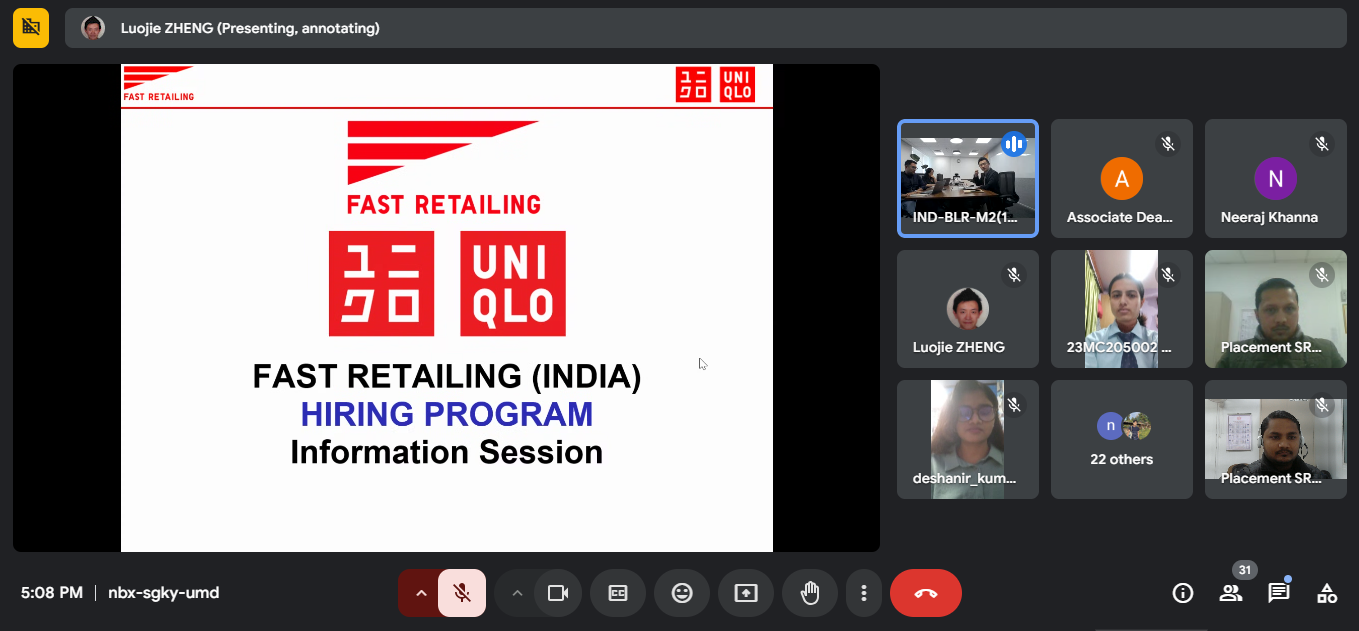Click the yellow camera-off indicator icon

click(x=31, y=28)
